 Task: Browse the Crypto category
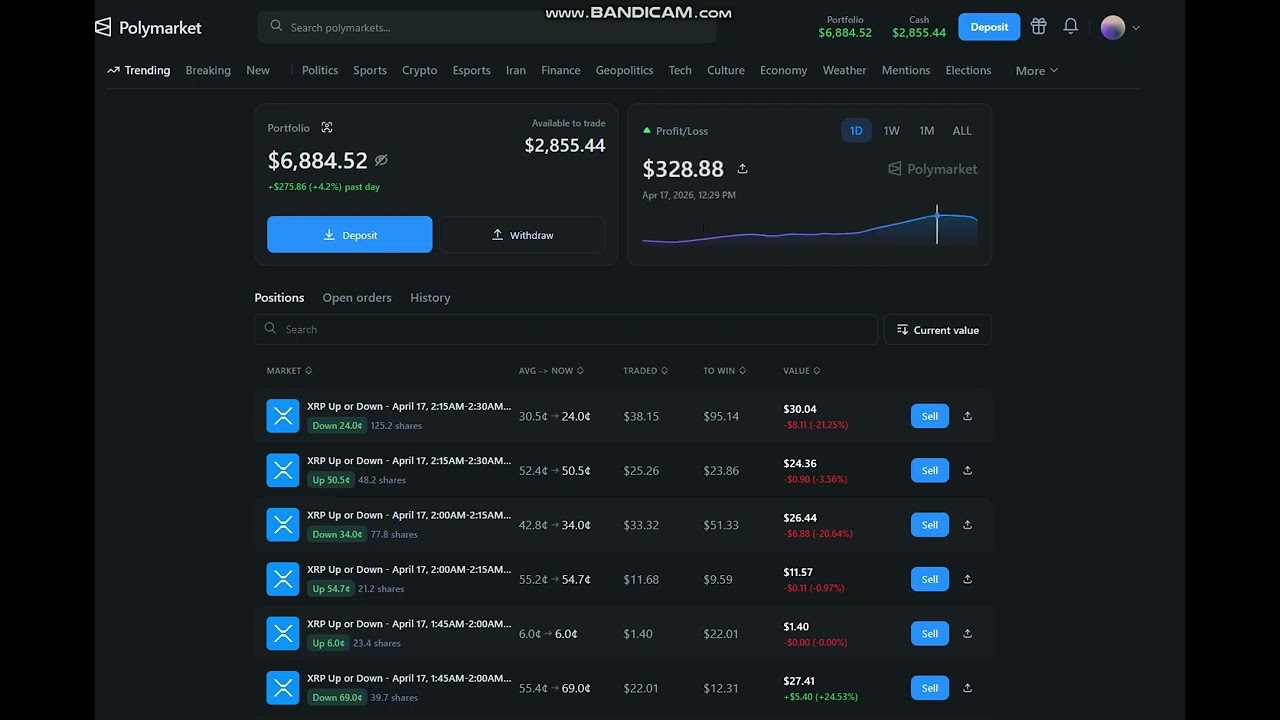pyautogui.click(x=420, y=70)
